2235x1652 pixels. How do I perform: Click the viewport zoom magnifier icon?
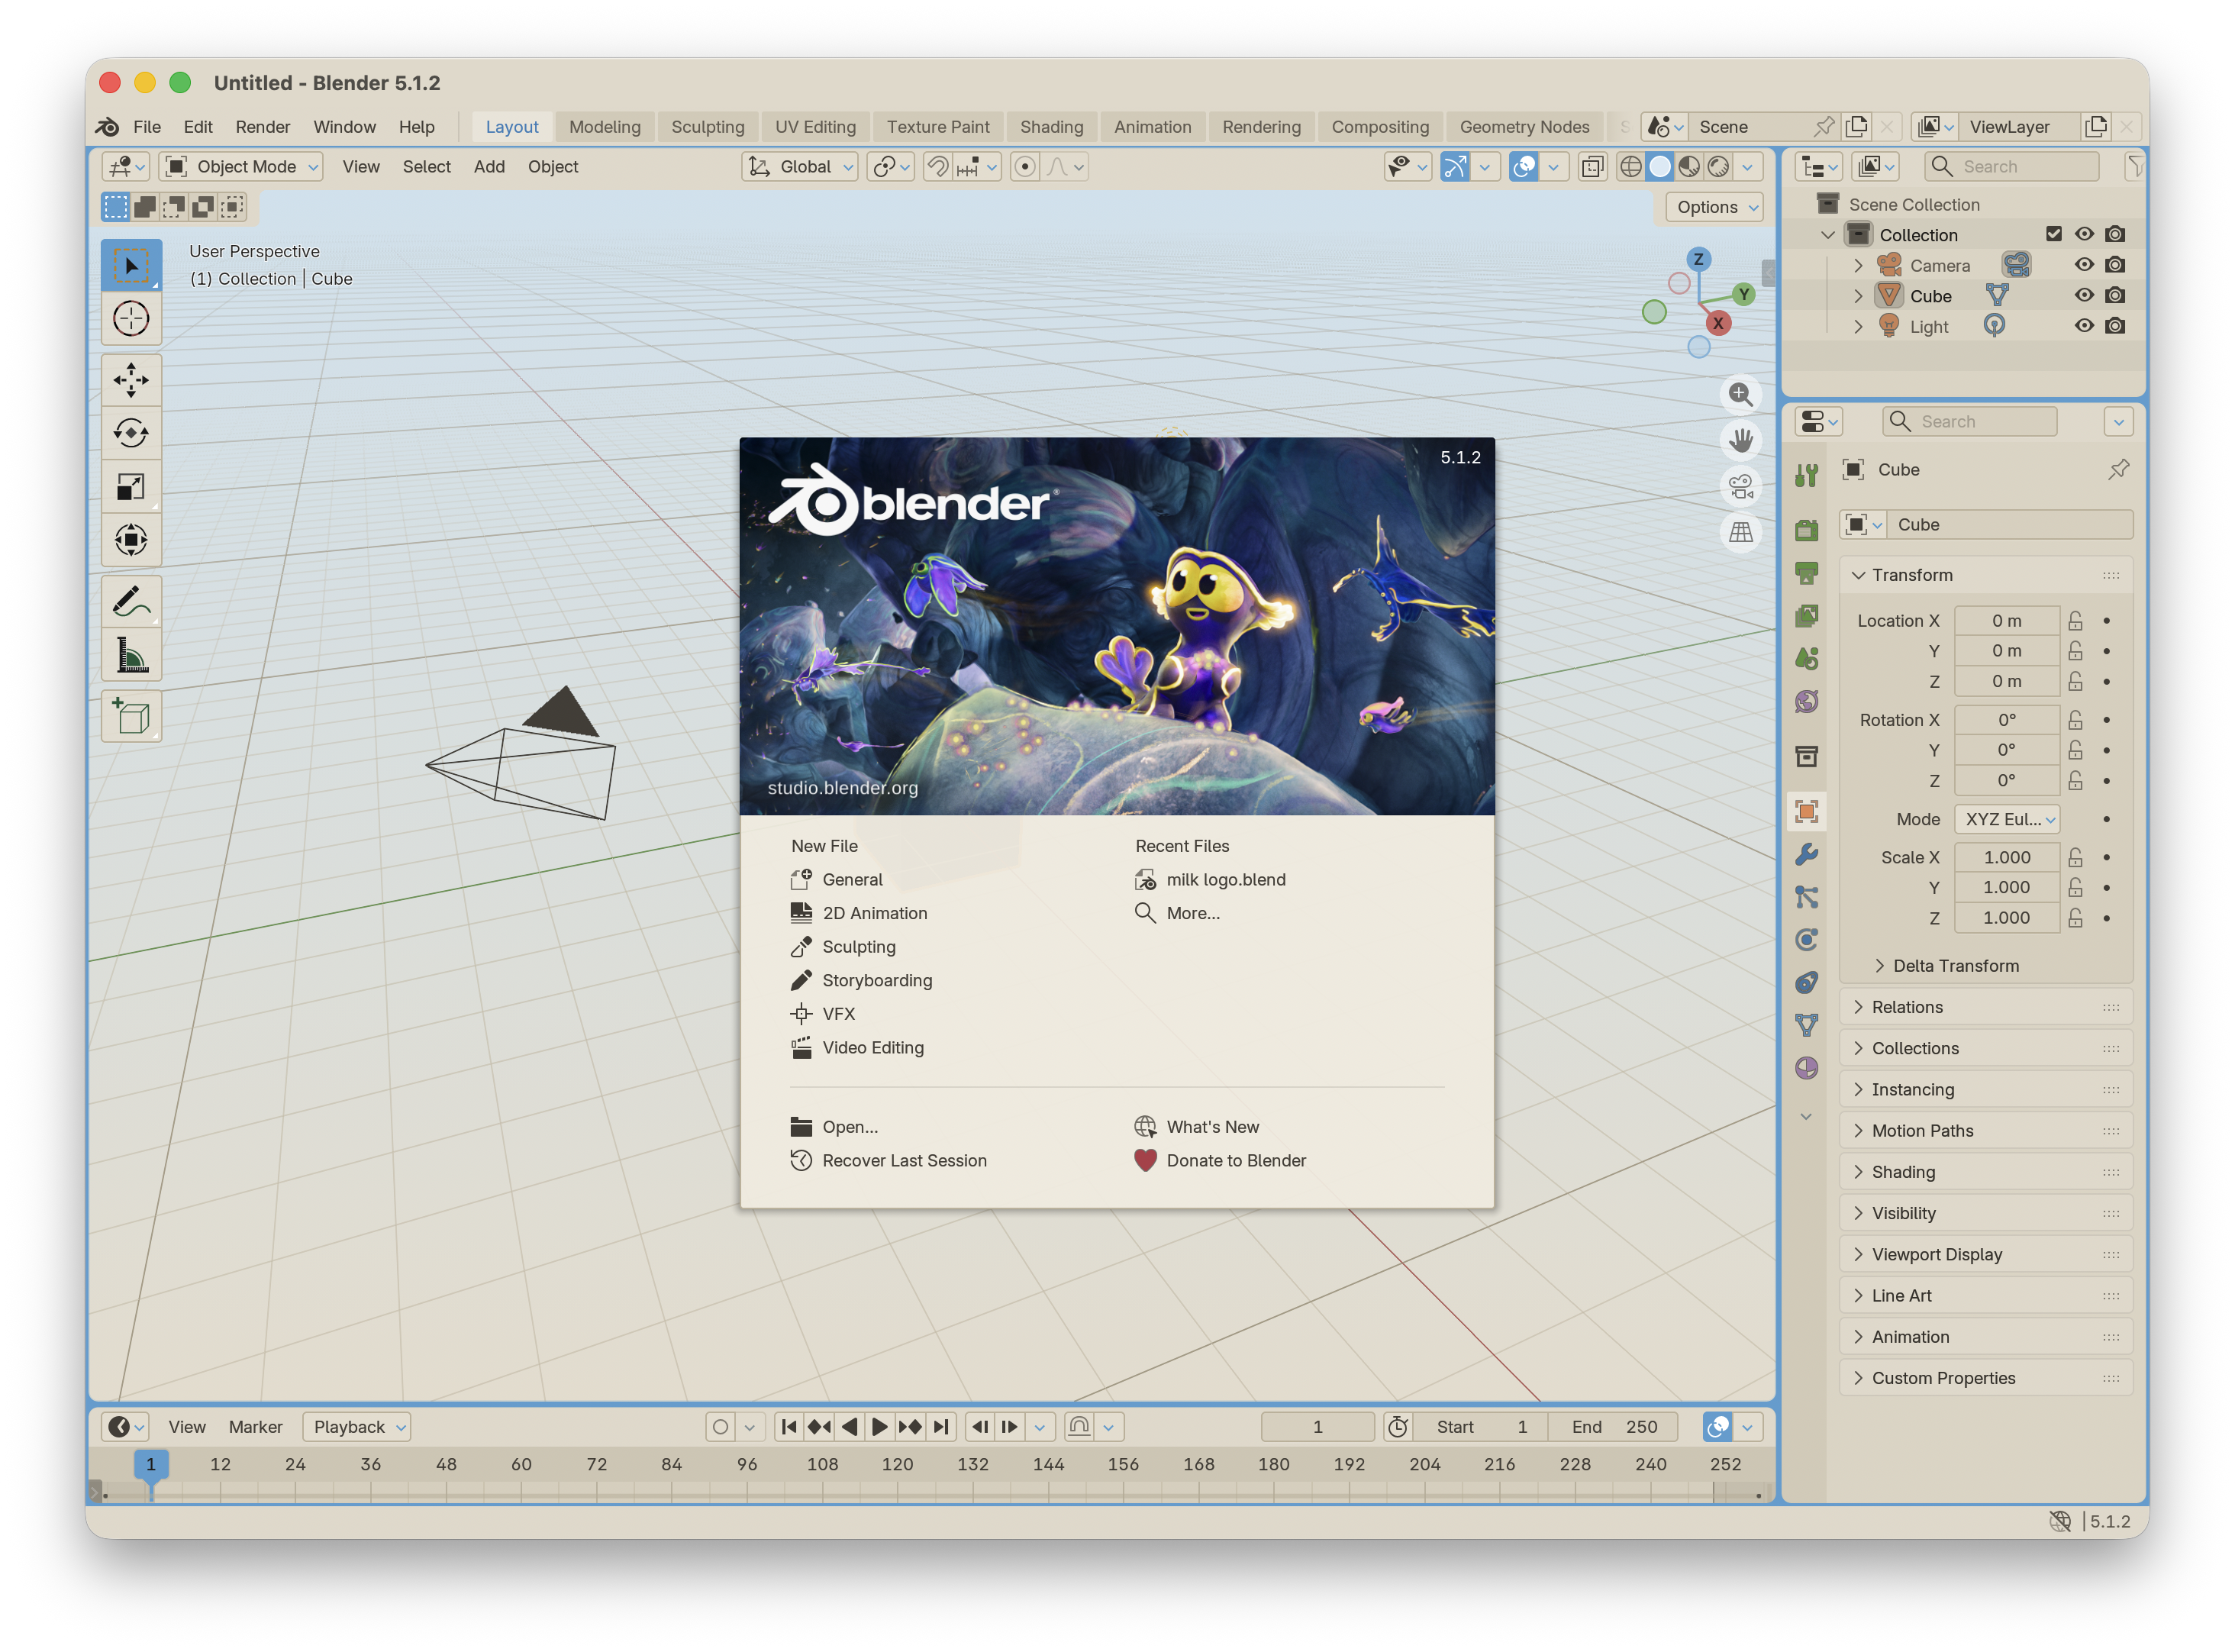(1741, 394)
